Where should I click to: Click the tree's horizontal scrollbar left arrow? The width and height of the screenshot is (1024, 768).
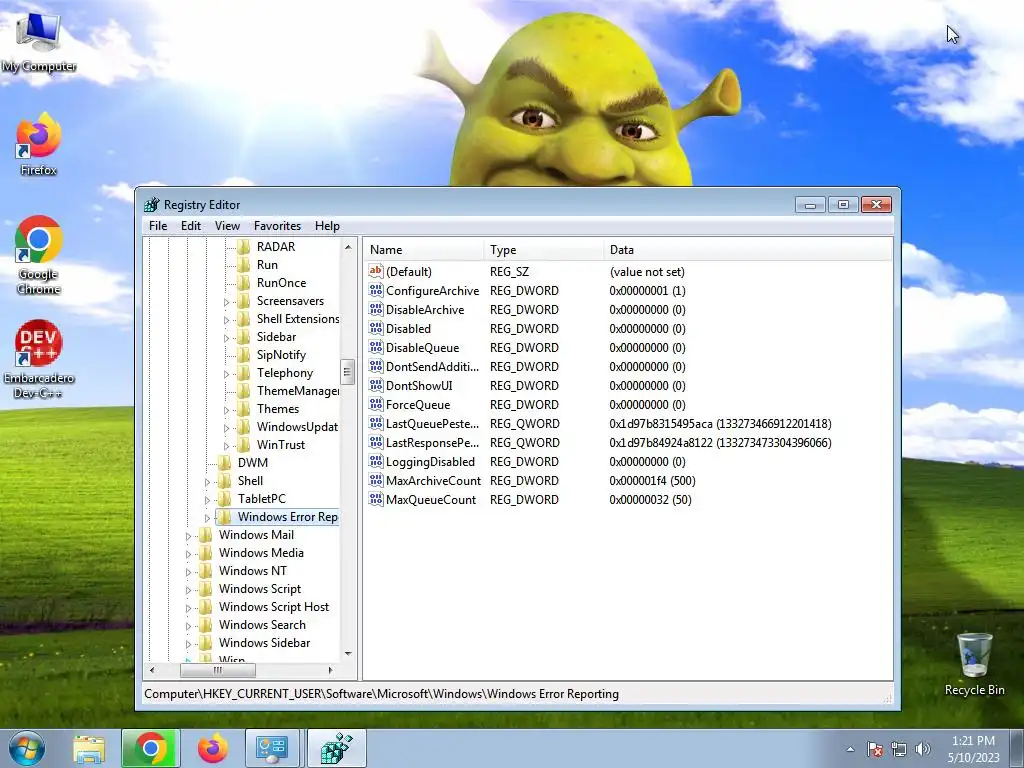click(x=152, y=670)
